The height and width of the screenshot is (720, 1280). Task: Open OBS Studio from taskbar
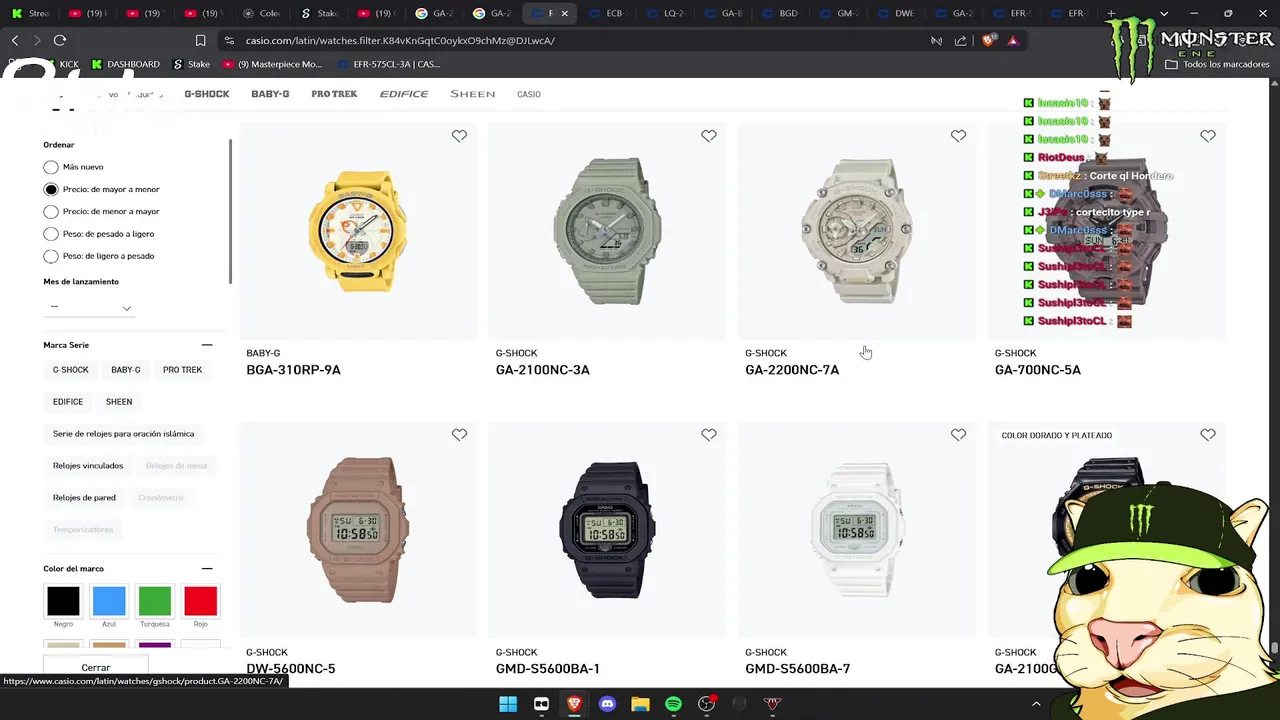click(x=707, y=704)
